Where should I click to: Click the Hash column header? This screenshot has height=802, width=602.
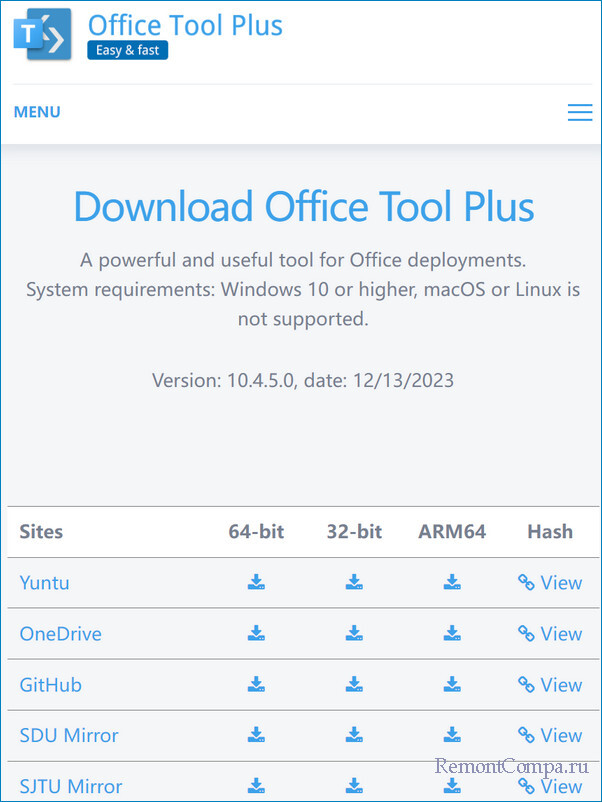550,531
